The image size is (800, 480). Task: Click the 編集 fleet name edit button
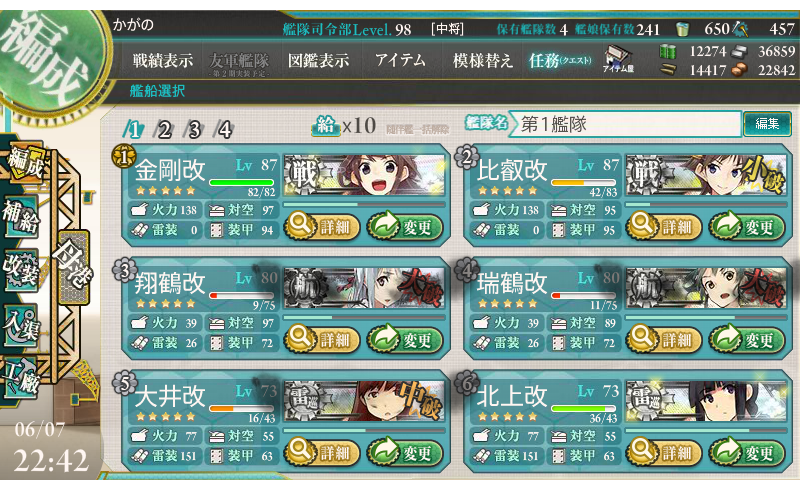pos(767,123)
